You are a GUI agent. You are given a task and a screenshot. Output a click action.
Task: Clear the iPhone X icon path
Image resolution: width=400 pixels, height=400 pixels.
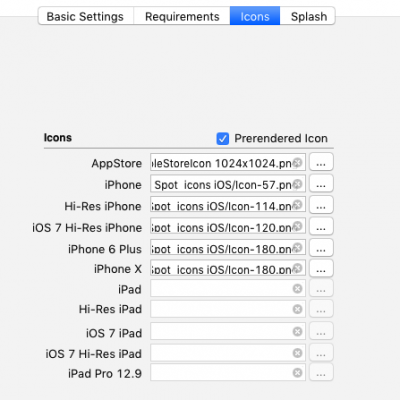coord(297,268)
